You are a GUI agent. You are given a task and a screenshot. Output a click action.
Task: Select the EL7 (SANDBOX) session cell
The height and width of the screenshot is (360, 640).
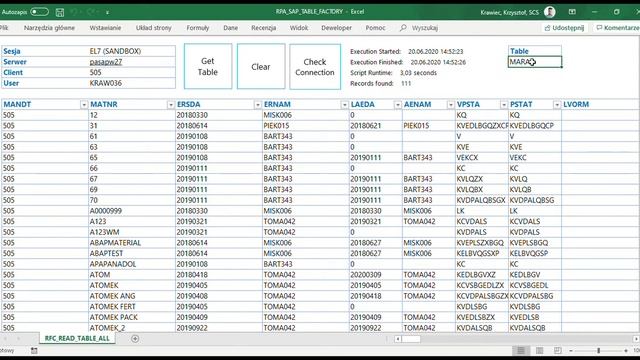click(x=132, y=51)
